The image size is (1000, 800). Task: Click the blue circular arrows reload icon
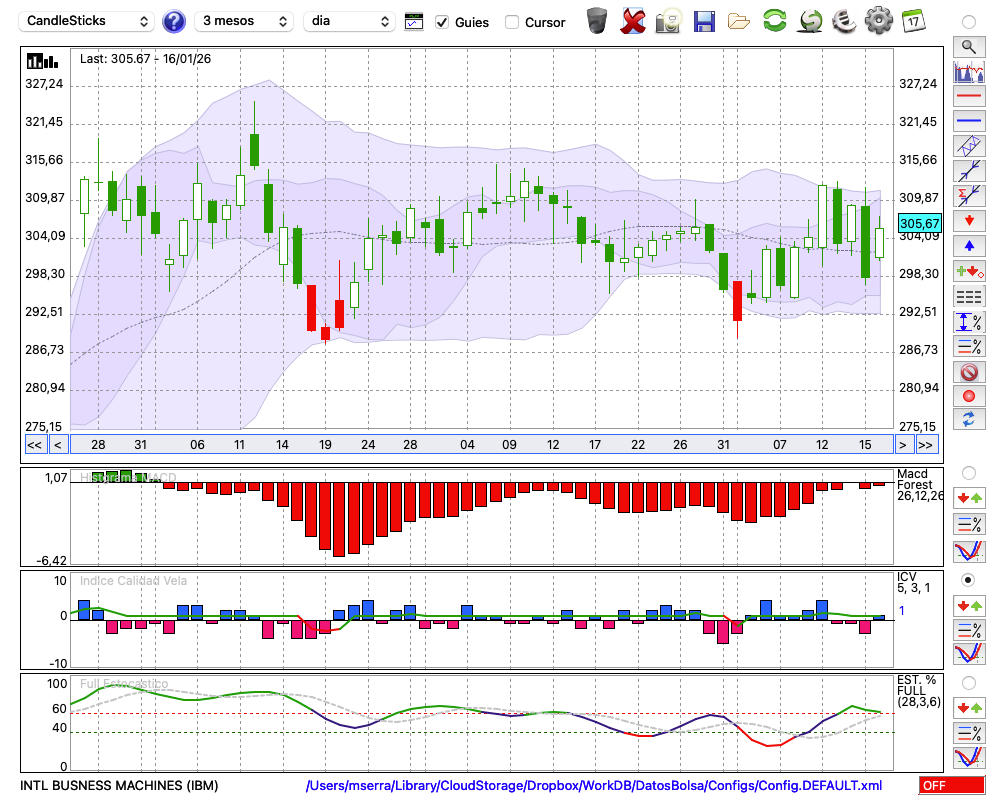969,419
